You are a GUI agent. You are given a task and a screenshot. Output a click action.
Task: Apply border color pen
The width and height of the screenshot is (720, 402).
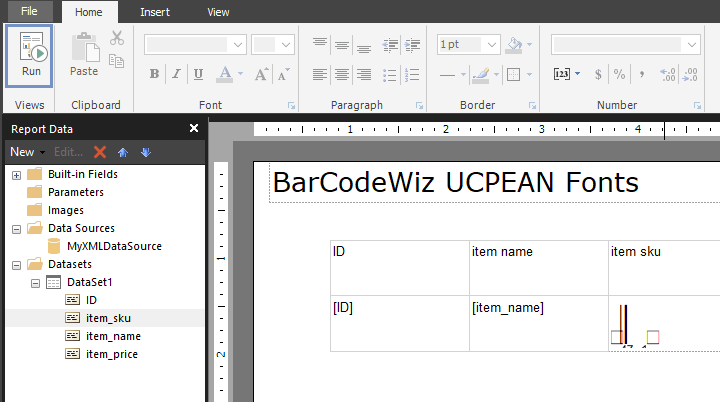click(x=481, y=74)
